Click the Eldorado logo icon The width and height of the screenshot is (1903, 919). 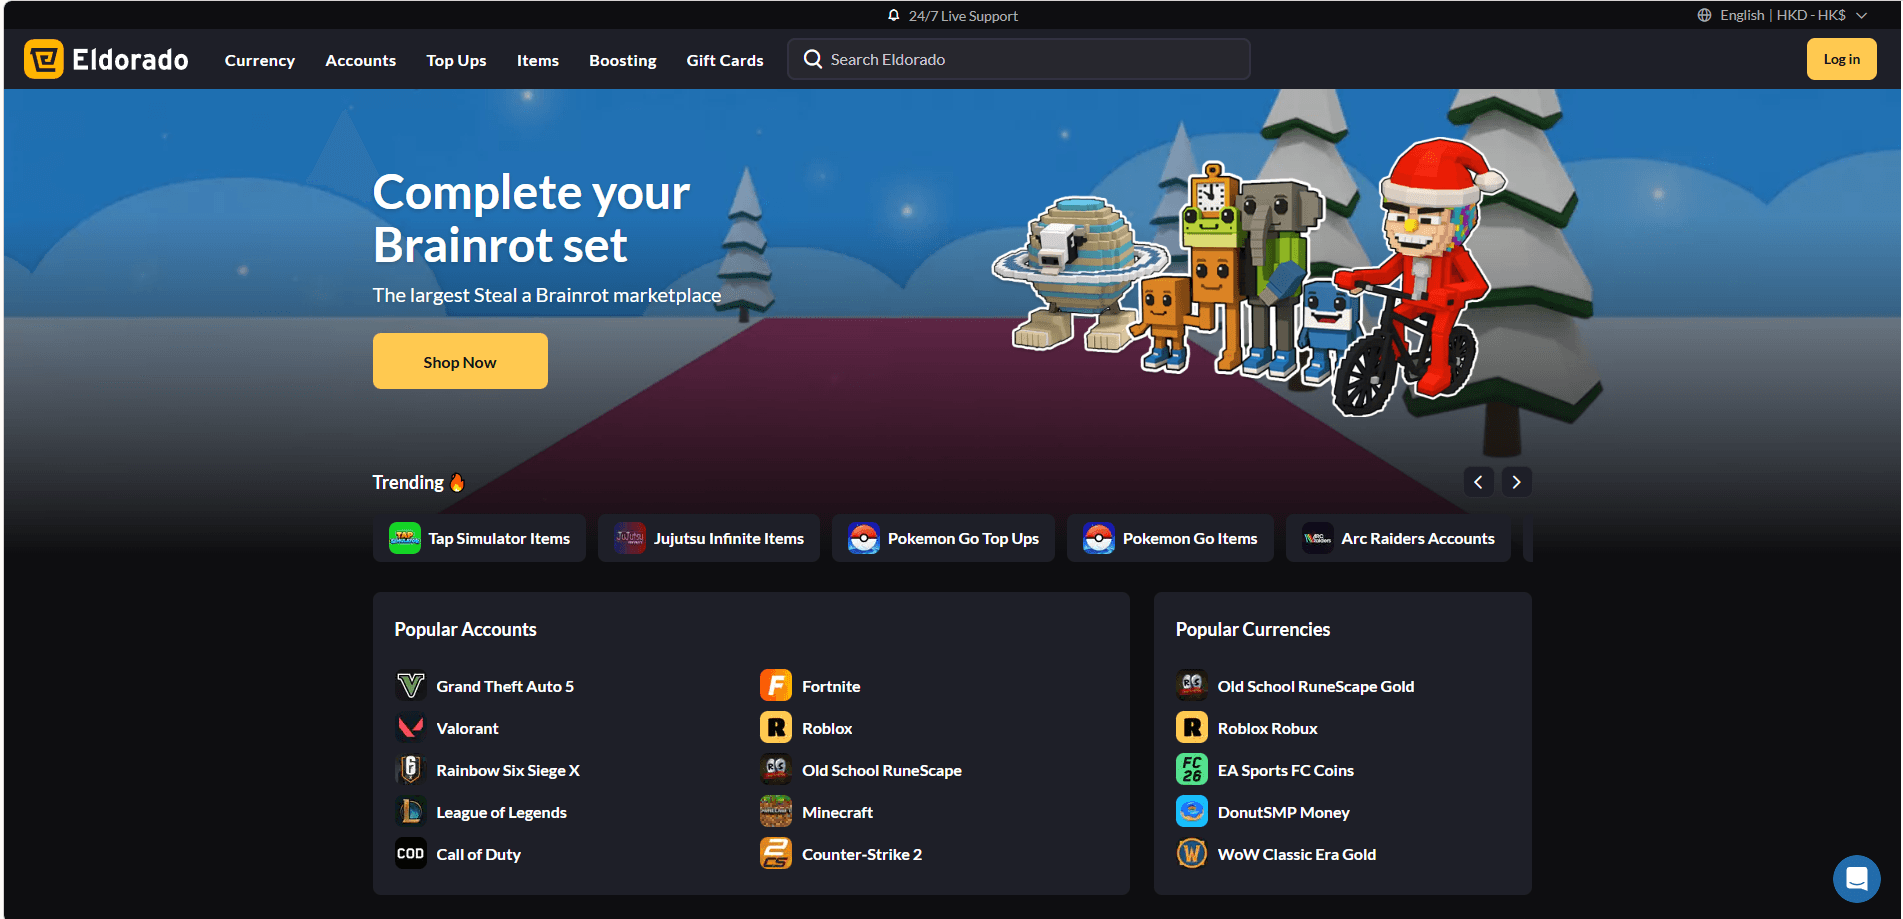tap(44, 60)
